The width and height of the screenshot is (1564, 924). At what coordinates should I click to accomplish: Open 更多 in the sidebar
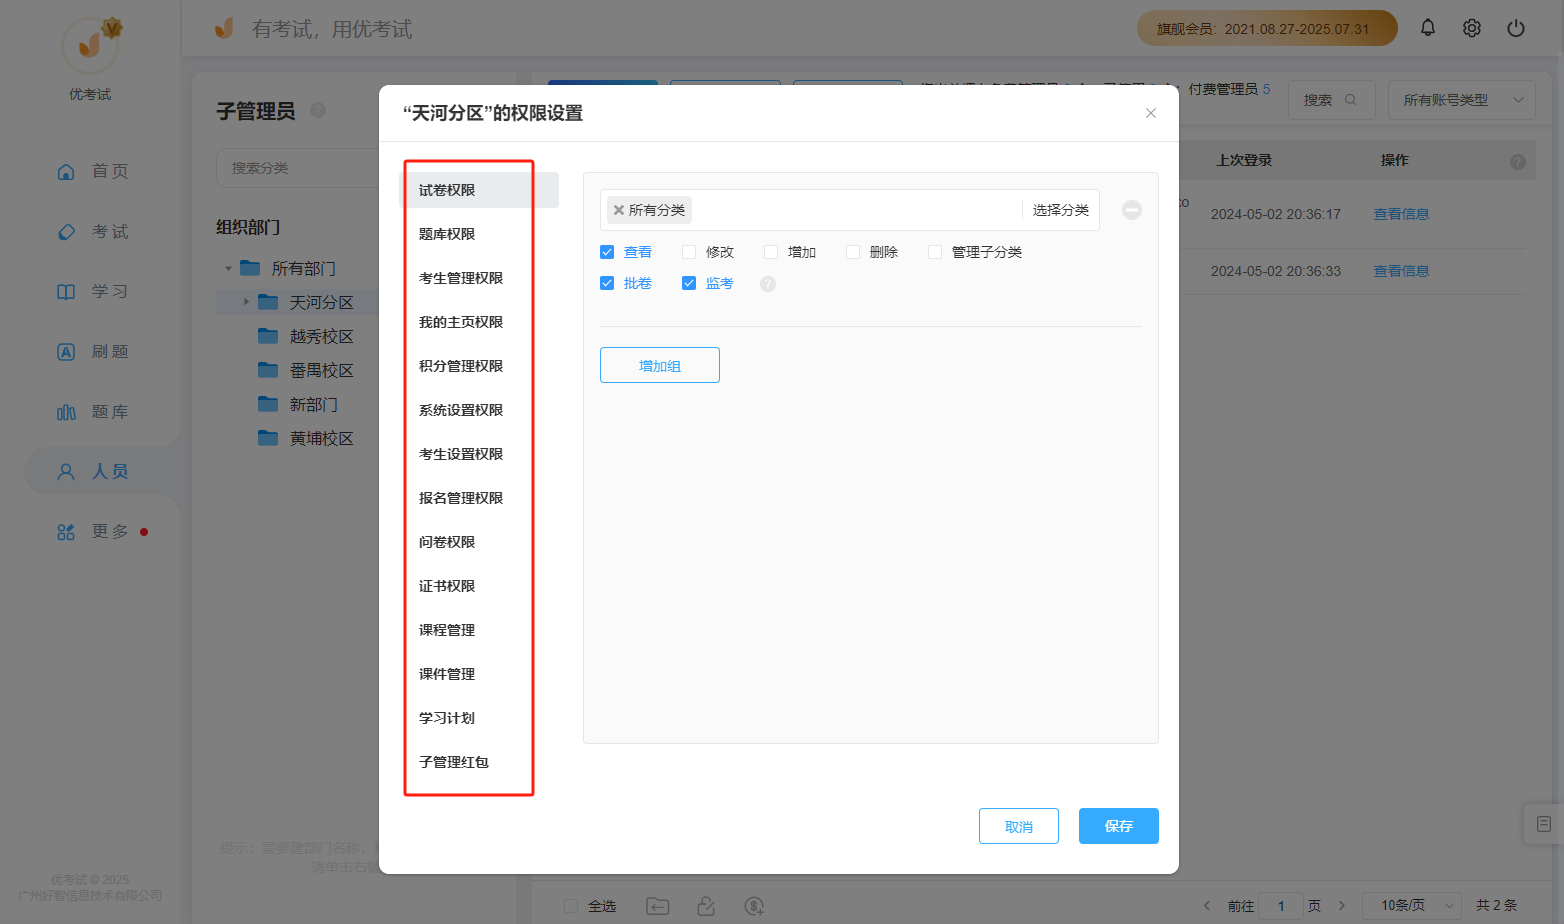pos(92,531)
